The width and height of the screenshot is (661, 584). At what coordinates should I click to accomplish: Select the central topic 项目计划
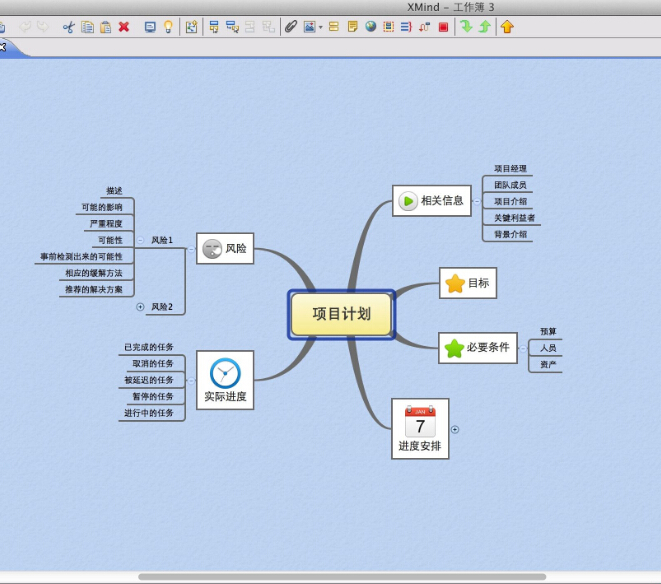click(341, 314)
